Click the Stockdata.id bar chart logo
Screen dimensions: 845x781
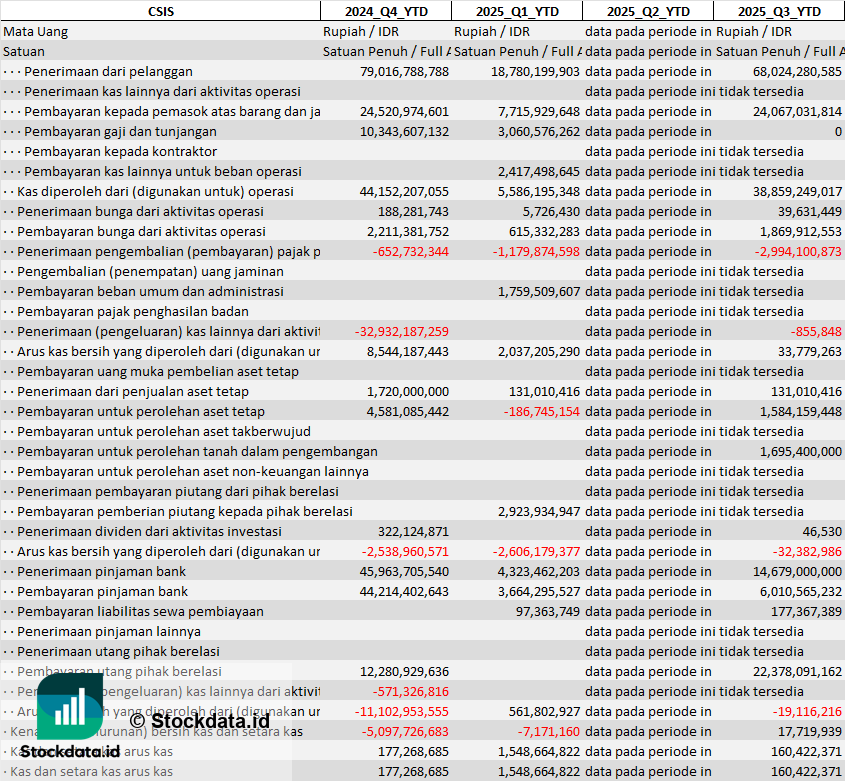(x=70, y=707)
